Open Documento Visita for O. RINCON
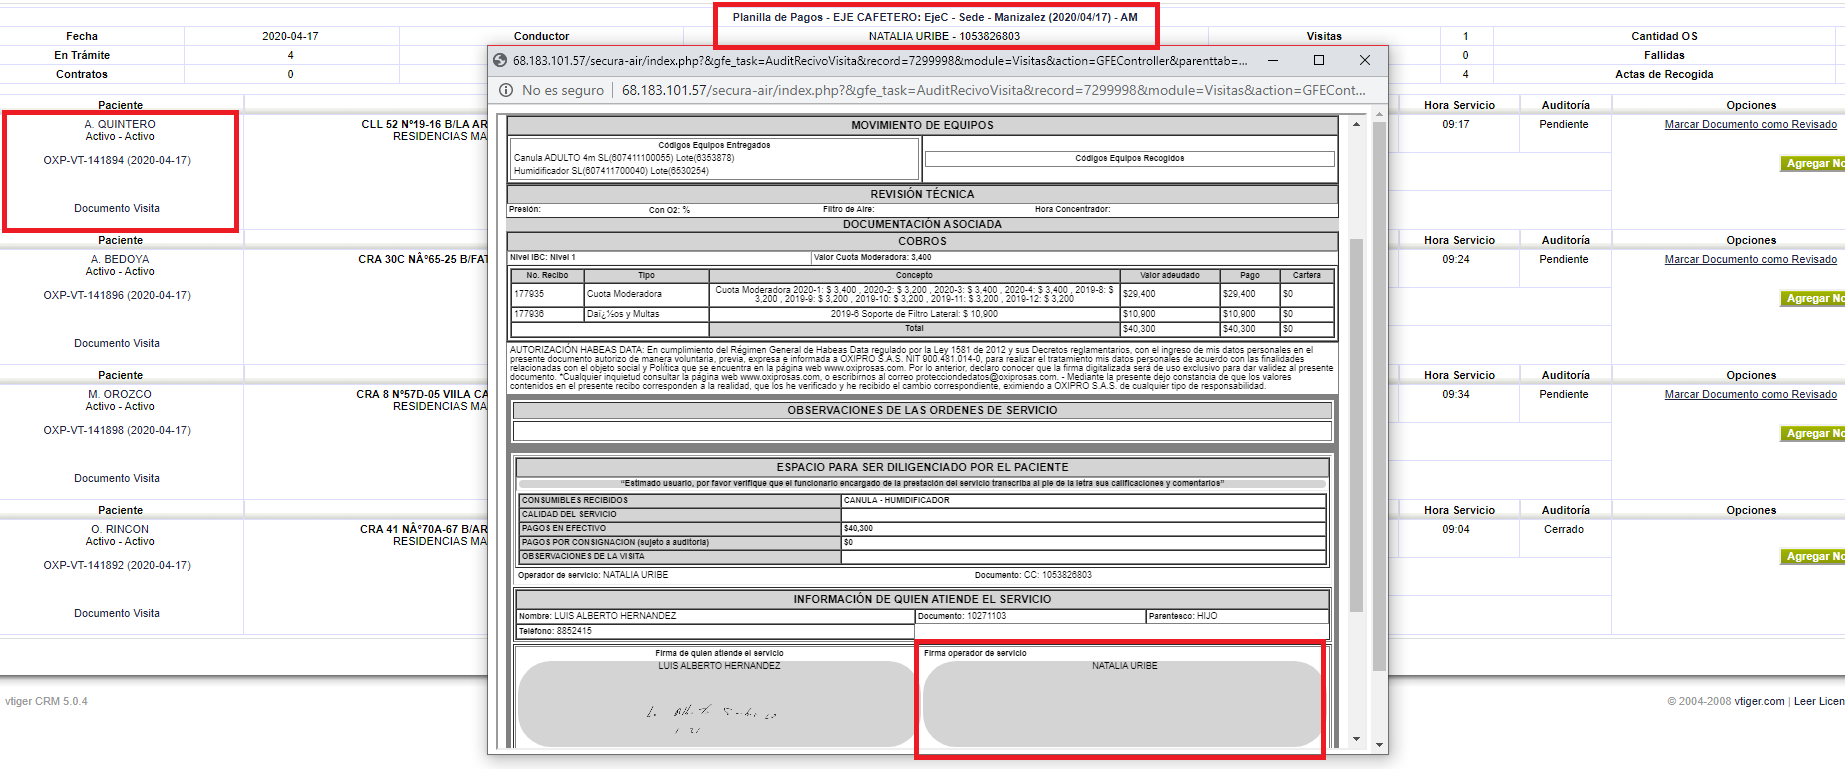 click(x=117, y=613)
